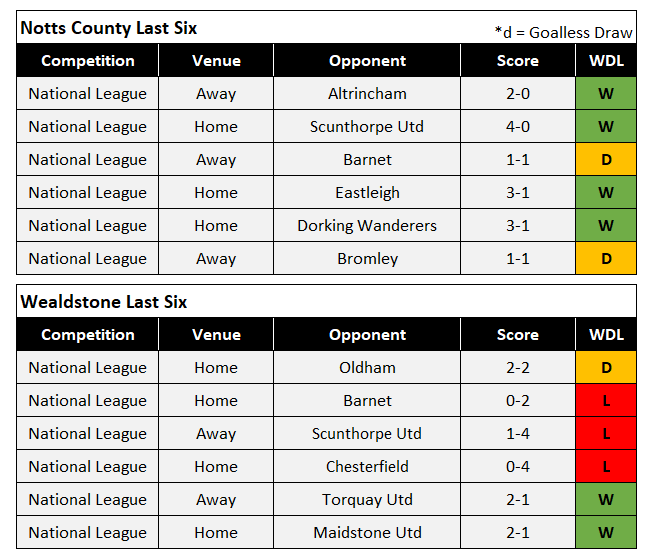Image resolution: width=653 pixels, height=559 pixels.
Task: Select the Goalless Draw legend note
Action: [563, 32]
